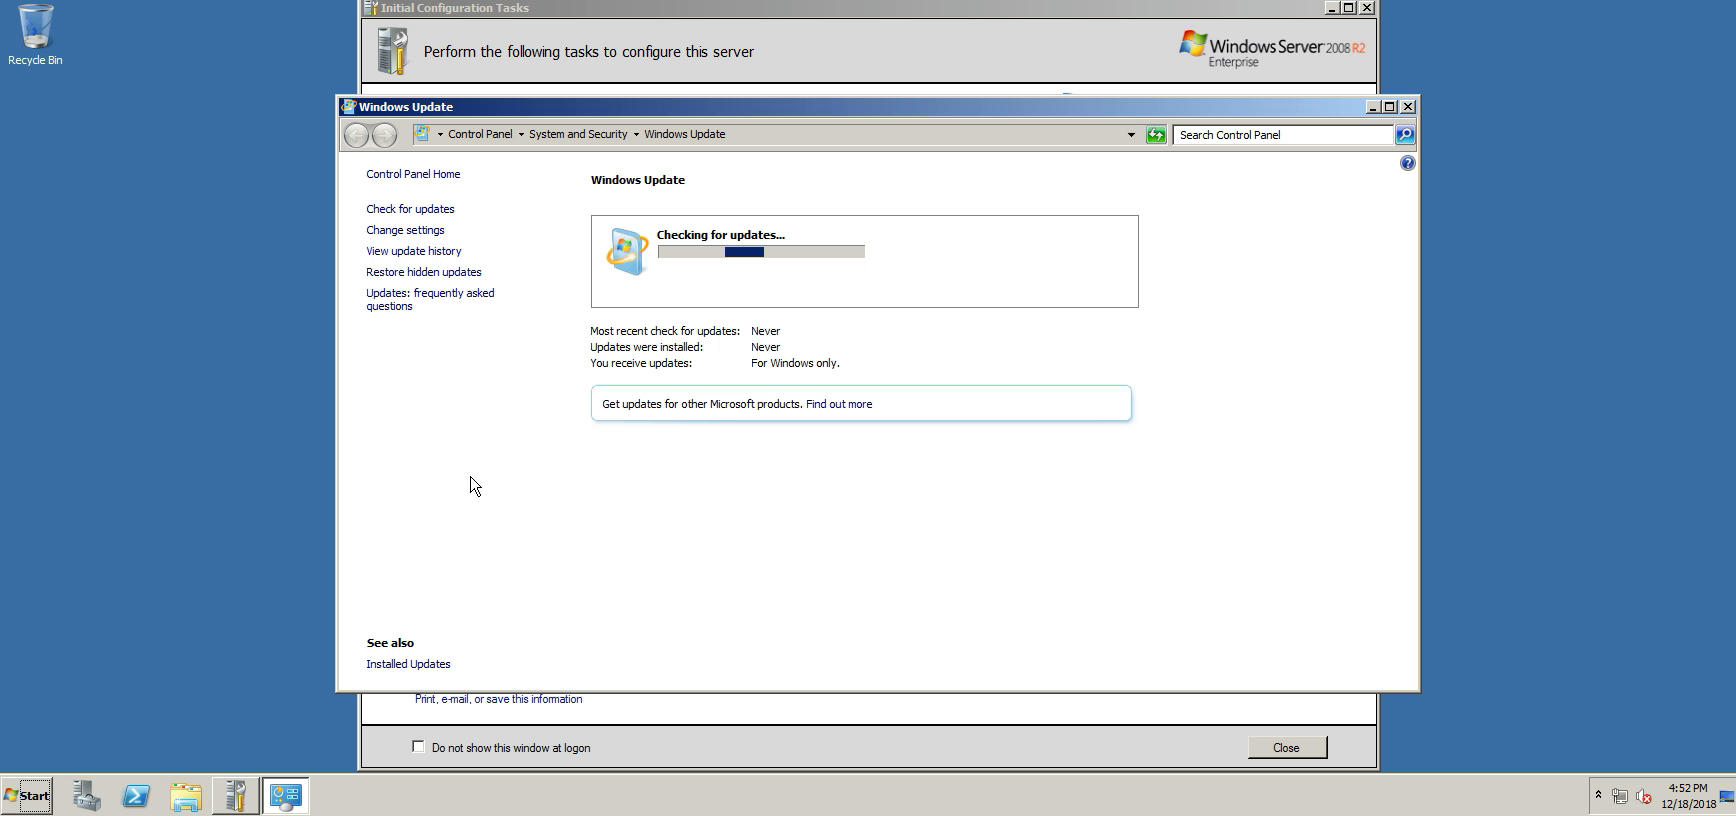This screenshot has width=1736, height=816.
Task: Click Close button in Initial Configuration Tasks
Action: tap(1287, 748)
